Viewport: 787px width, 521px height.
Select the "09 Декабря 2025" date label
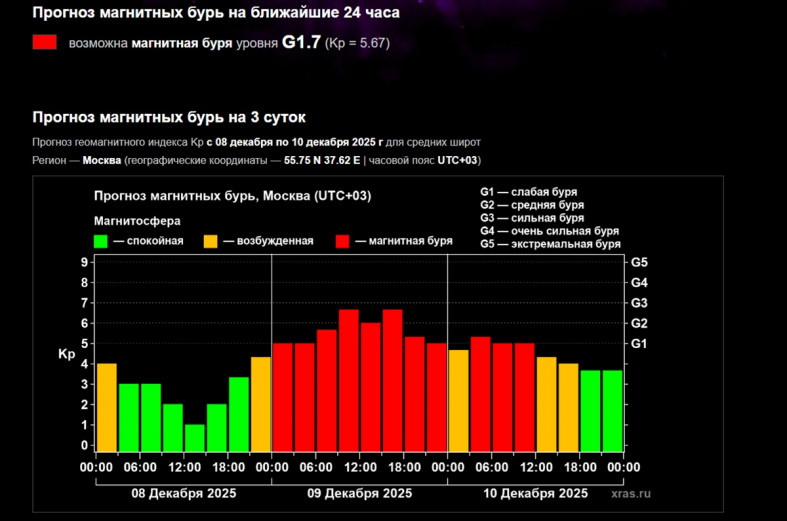pyautogui.click(x=359, y=493)
